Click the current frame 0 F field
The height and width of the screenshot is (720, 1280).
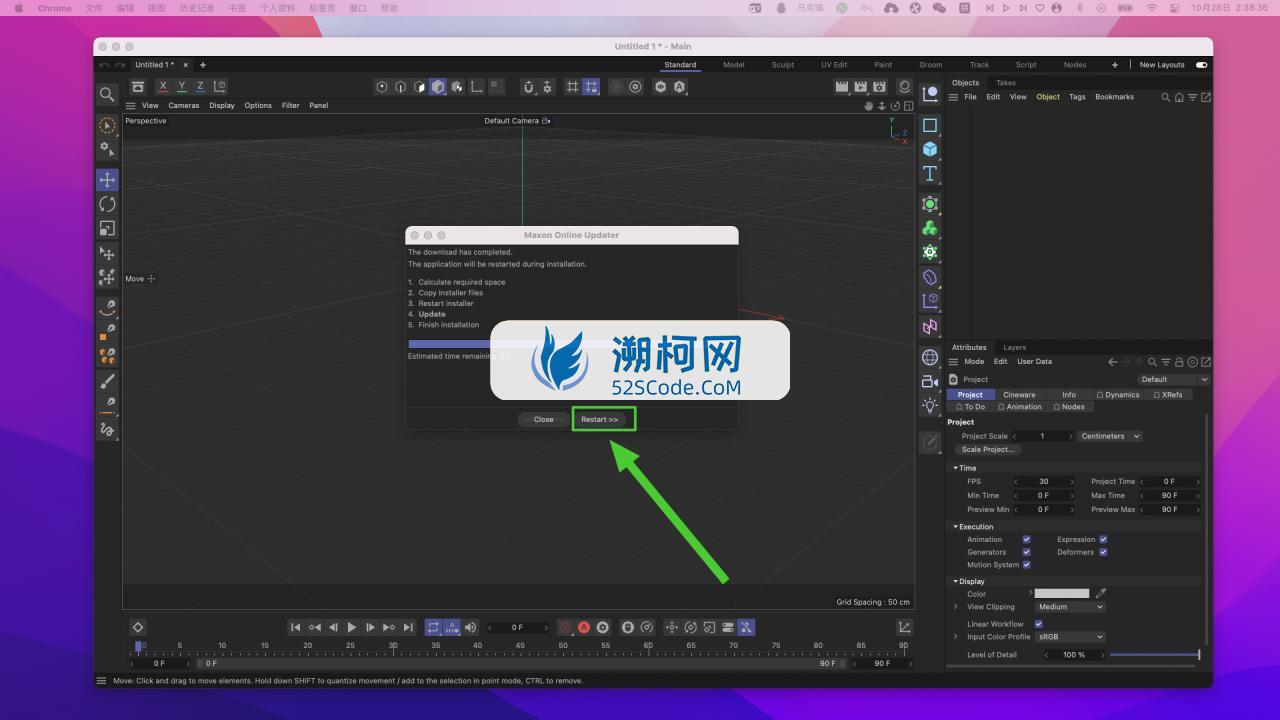click(517, 628)
